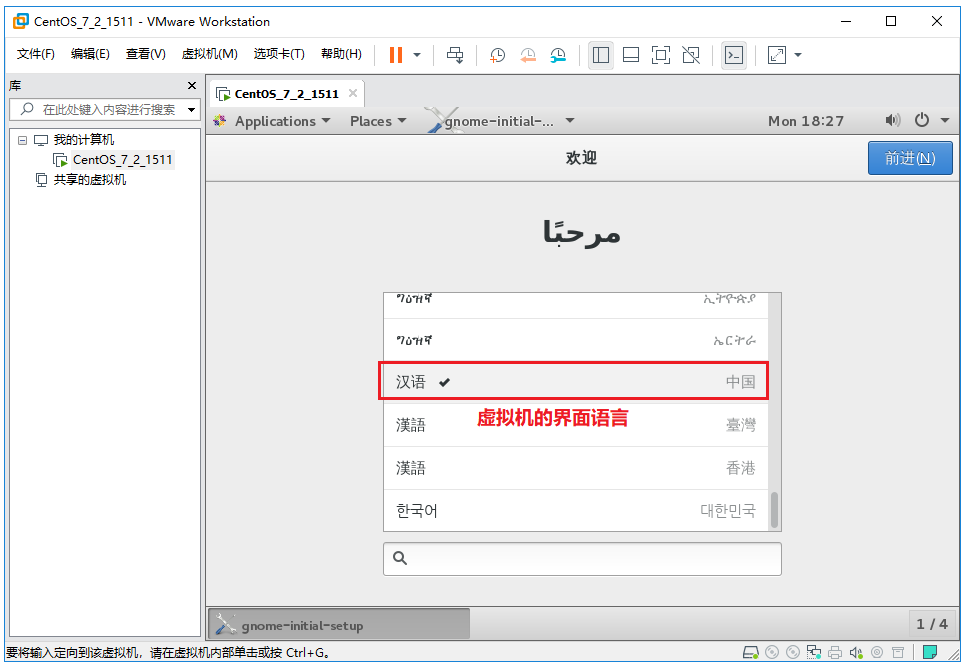Select 한국어 대한민국 language row
The width and height of the screenshot is (967, 669).
[x=575, y=511]
